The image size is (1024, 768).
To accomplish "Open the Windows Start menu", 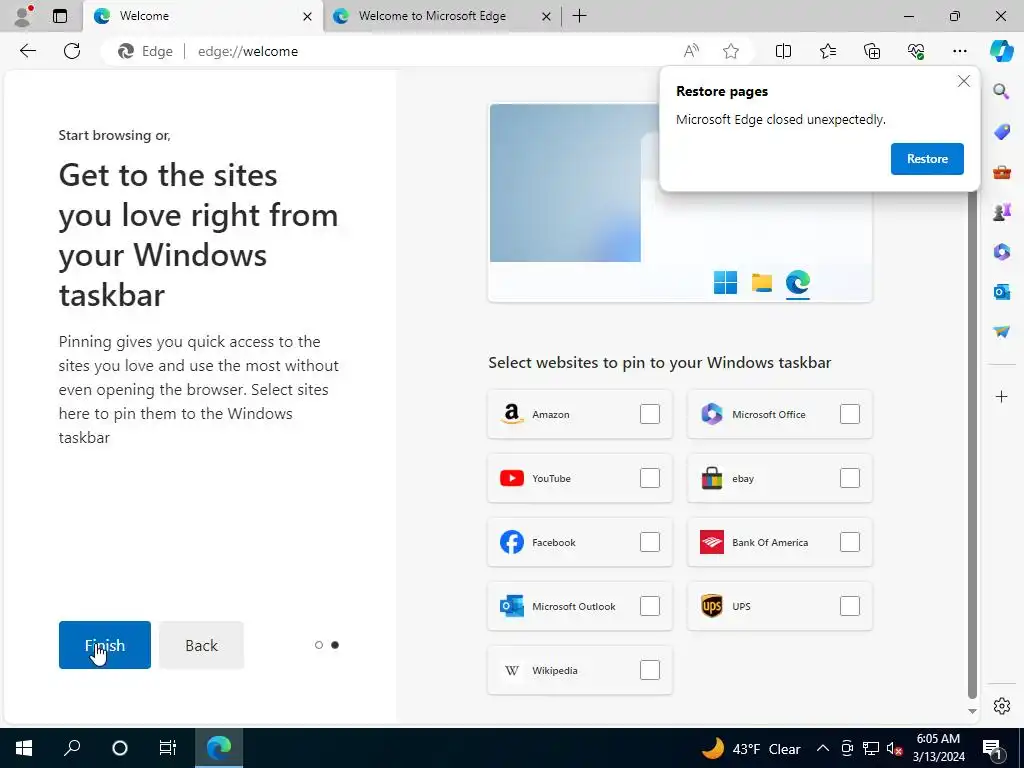I will point(24,748).
